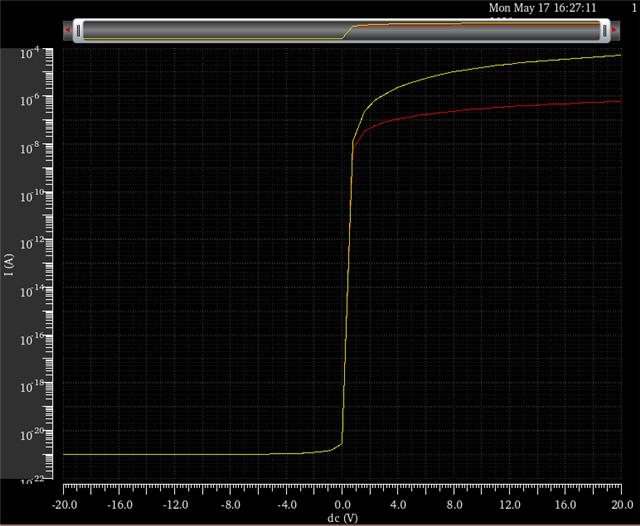This screenshot has height=526, width=640.
Task: Click the x-axis tick label -12.0
Action: [x=176, y=505]
